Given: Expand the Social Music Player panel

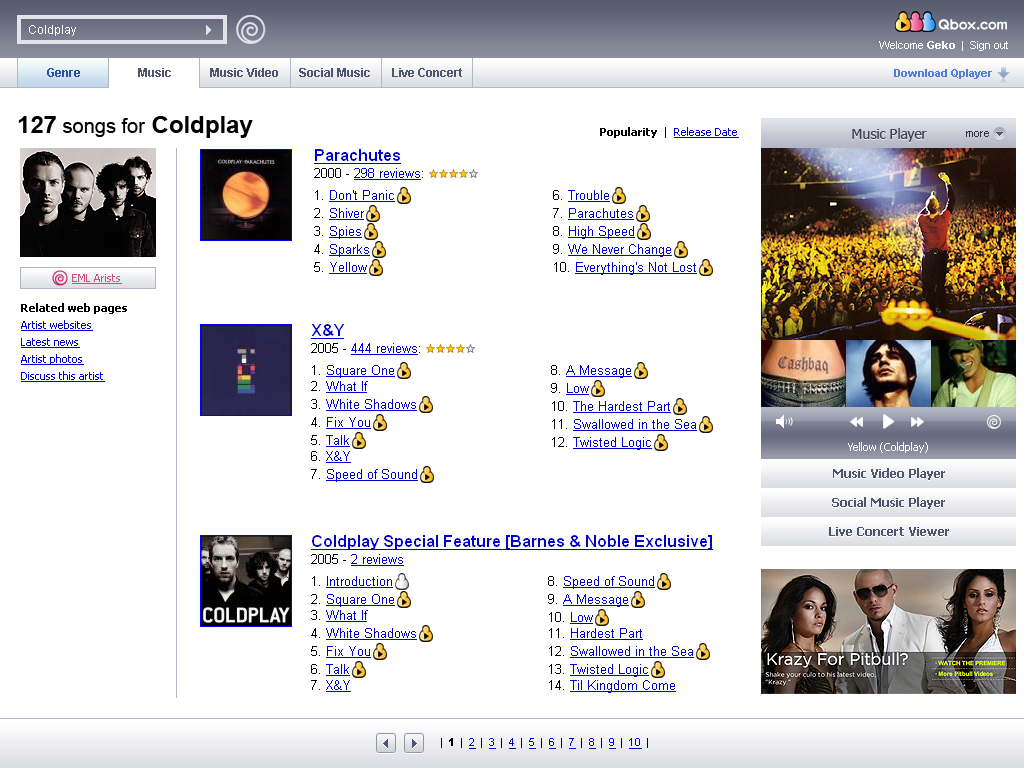Looking at the screenshot, I should point(888,502).
